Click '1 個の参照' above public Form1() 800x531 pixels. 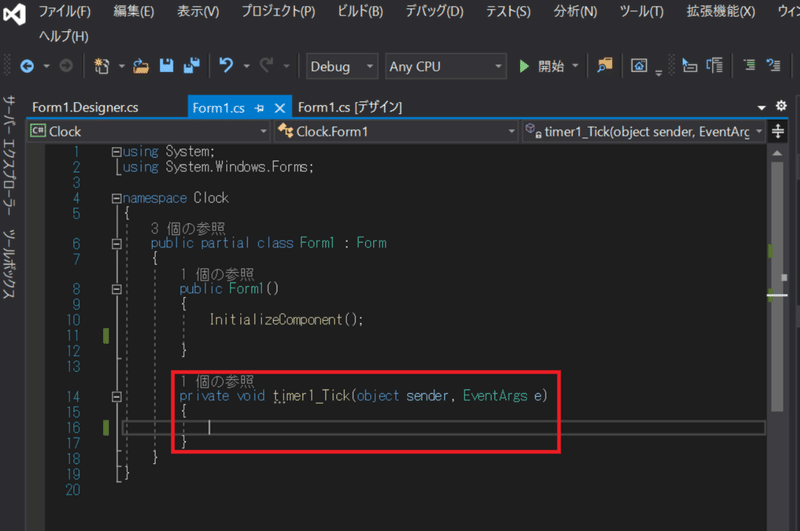click(x=217, y=274)
